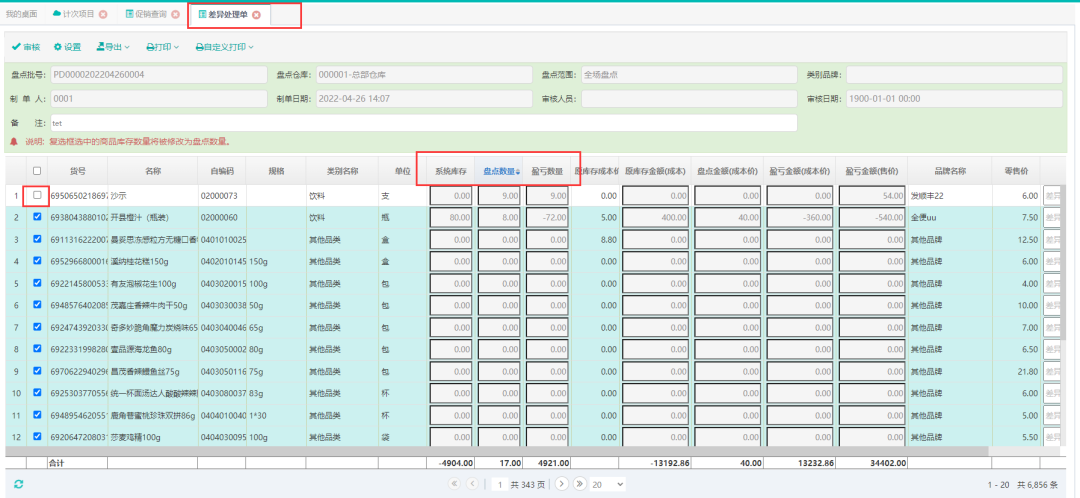The image size is (1080, 498).
Task: Open 设置 settings gear
Action: 67,47
